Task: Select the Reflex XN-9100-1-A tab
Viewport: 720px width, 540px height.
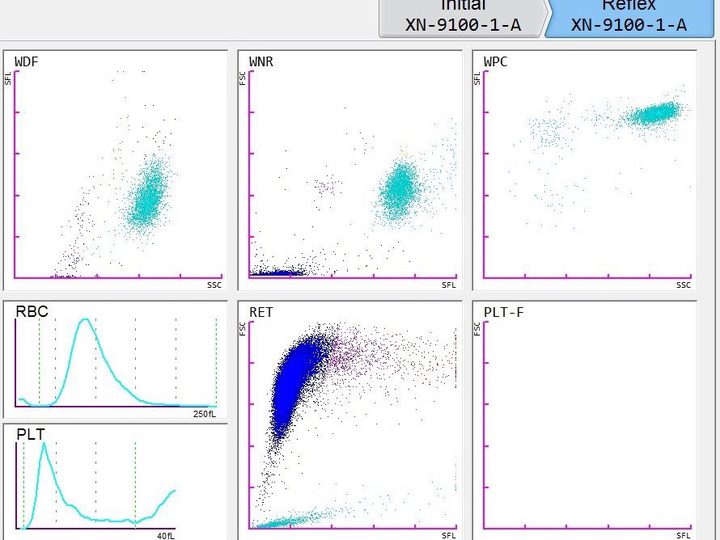Action: (x=629, y=18)
